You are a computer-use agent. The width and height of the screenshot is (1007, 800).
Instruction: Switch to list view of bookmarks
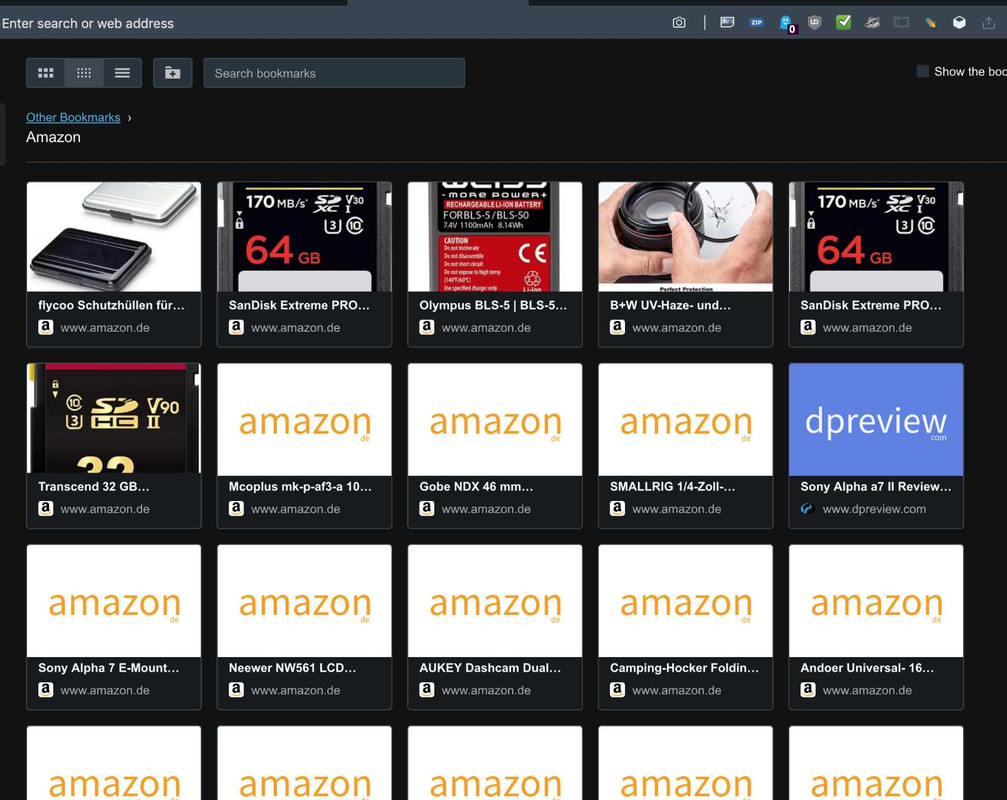pyautogui.click(x=122, y=73)
